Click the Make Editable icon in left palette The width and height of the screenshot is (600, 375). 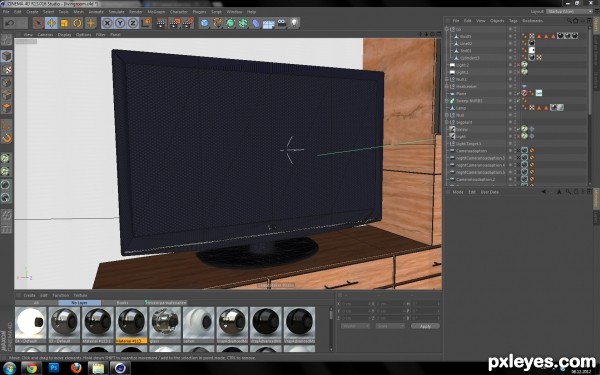7,39
